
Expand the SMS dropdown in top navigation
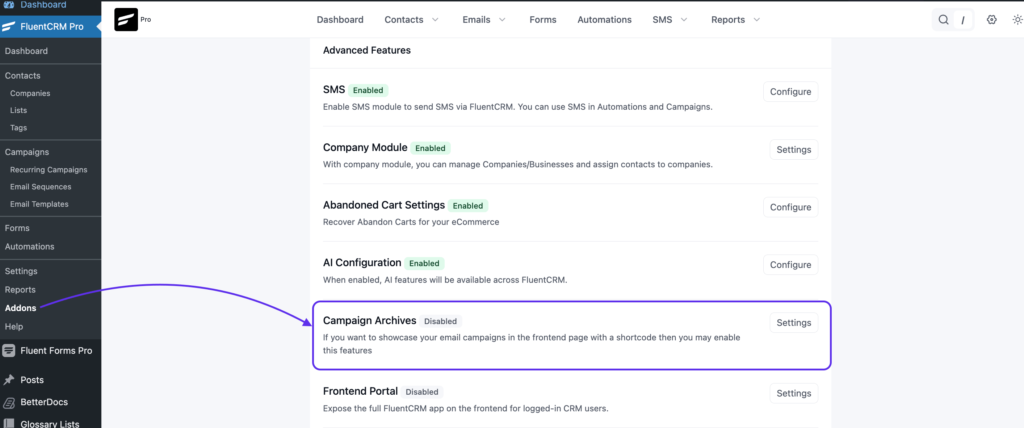(684, 20)
